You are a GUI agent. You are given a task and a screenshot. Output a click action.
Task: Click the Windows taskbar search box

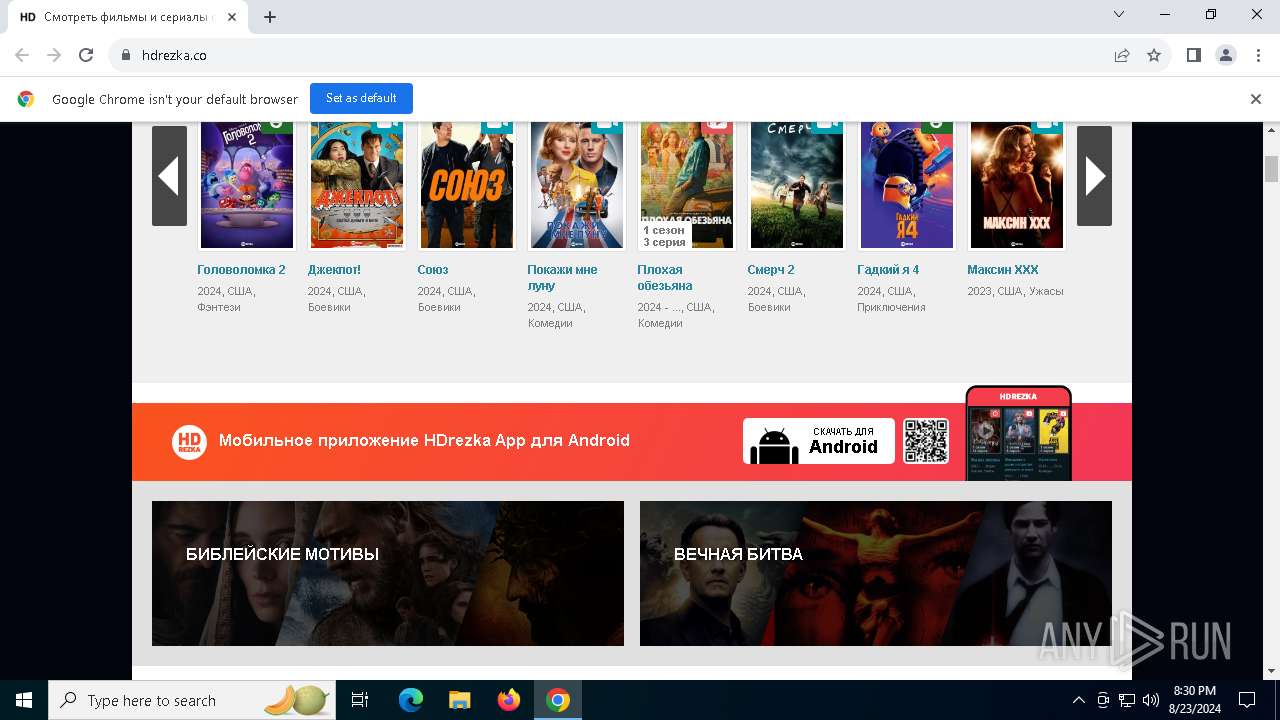coord(193,700)
